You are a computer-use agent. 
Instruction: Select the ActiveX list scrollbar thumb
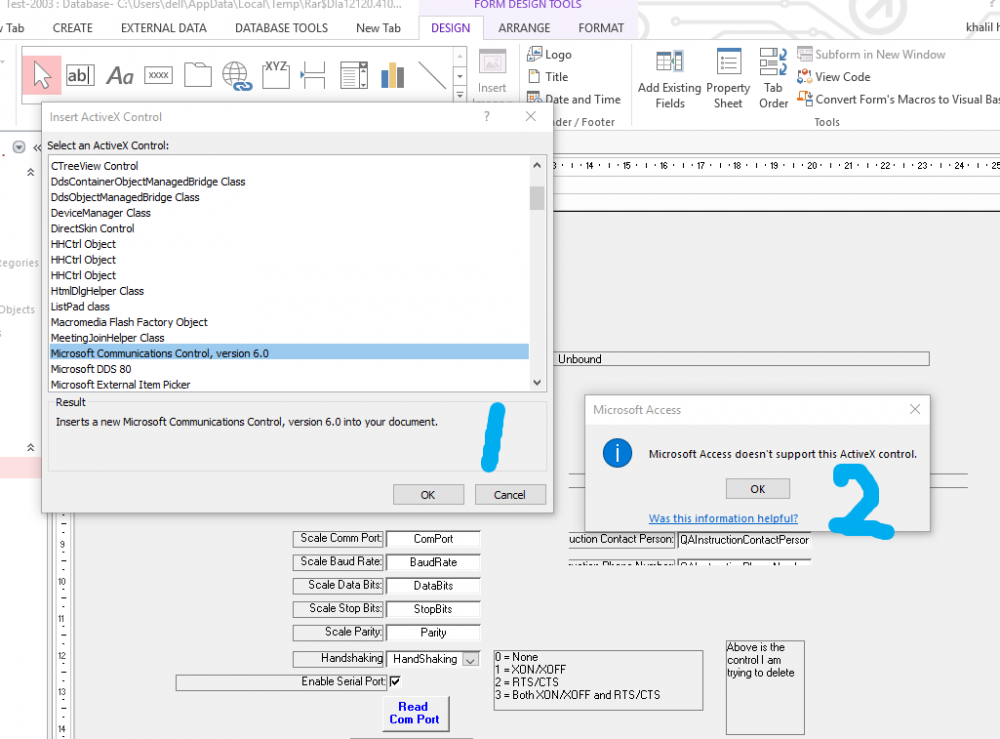coord(537,198)
